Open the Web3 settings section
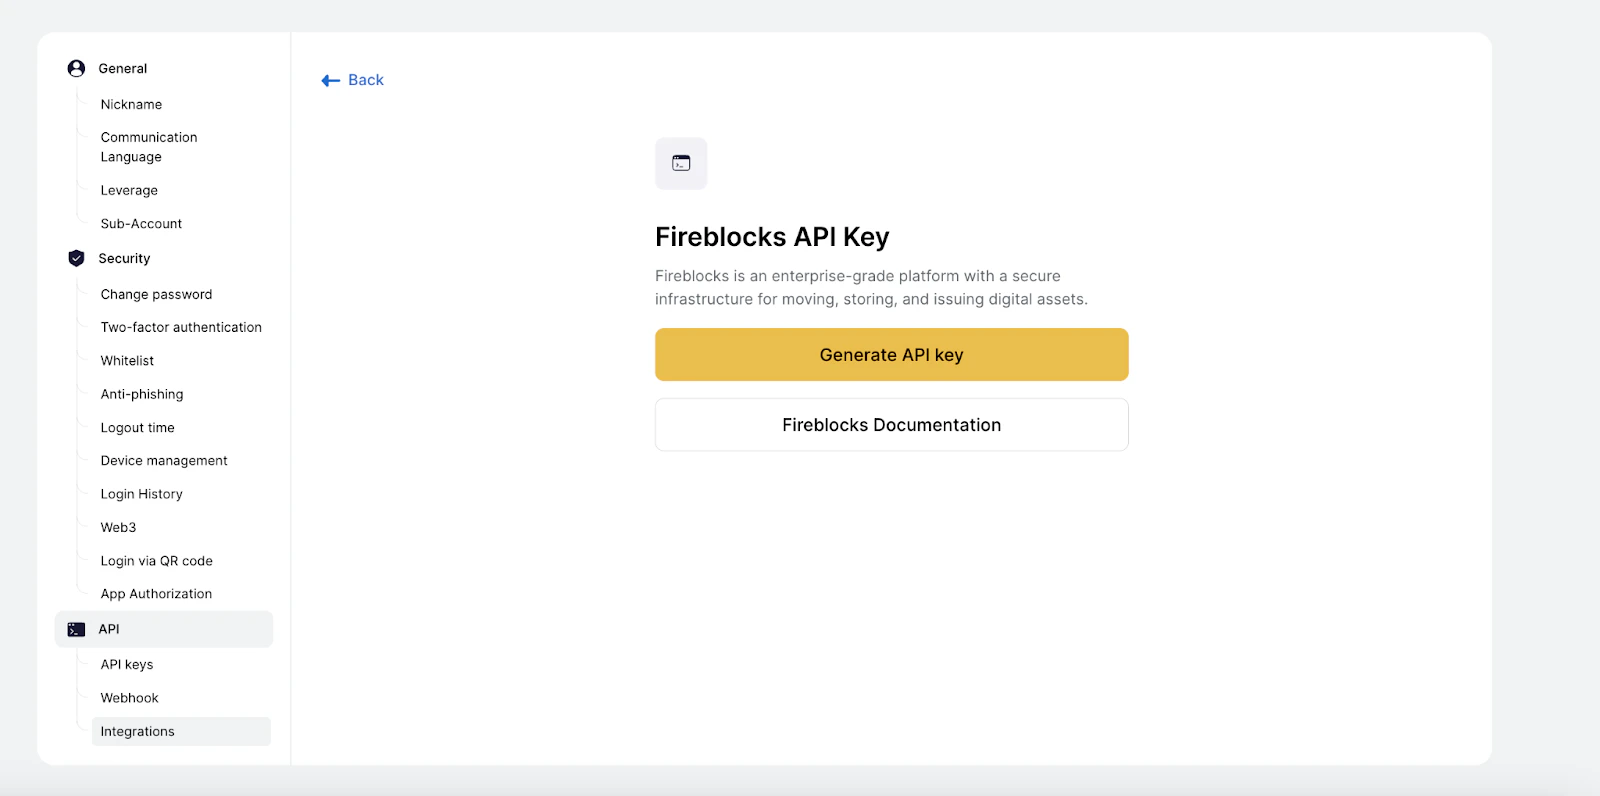 point(117,527)
